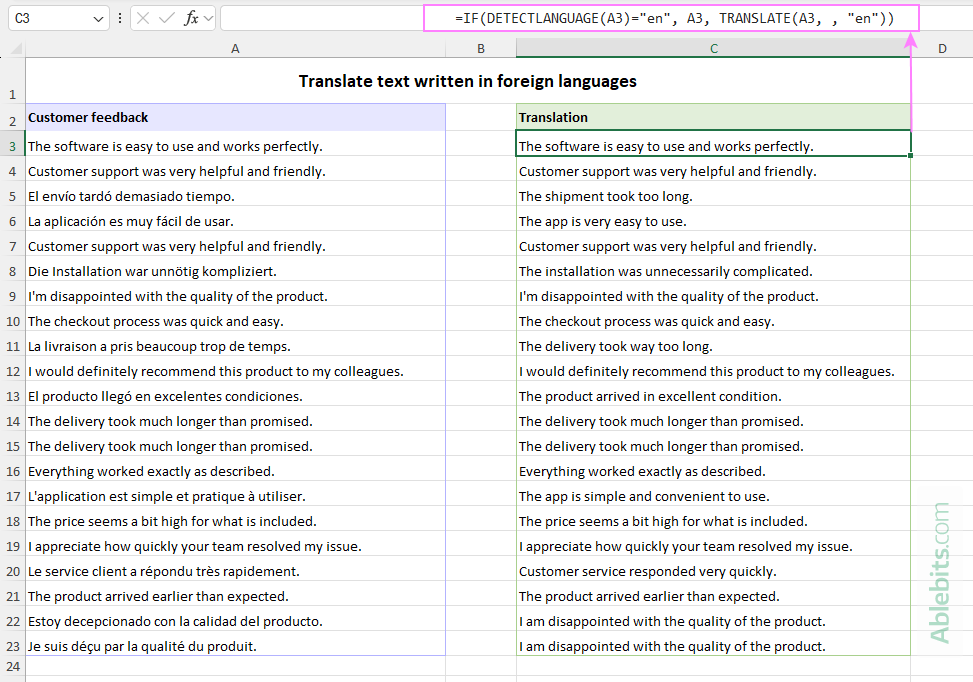This screenshot has height=682, width=973.
Task: Open Insert Function (fx) dialog
Action: 191,19
